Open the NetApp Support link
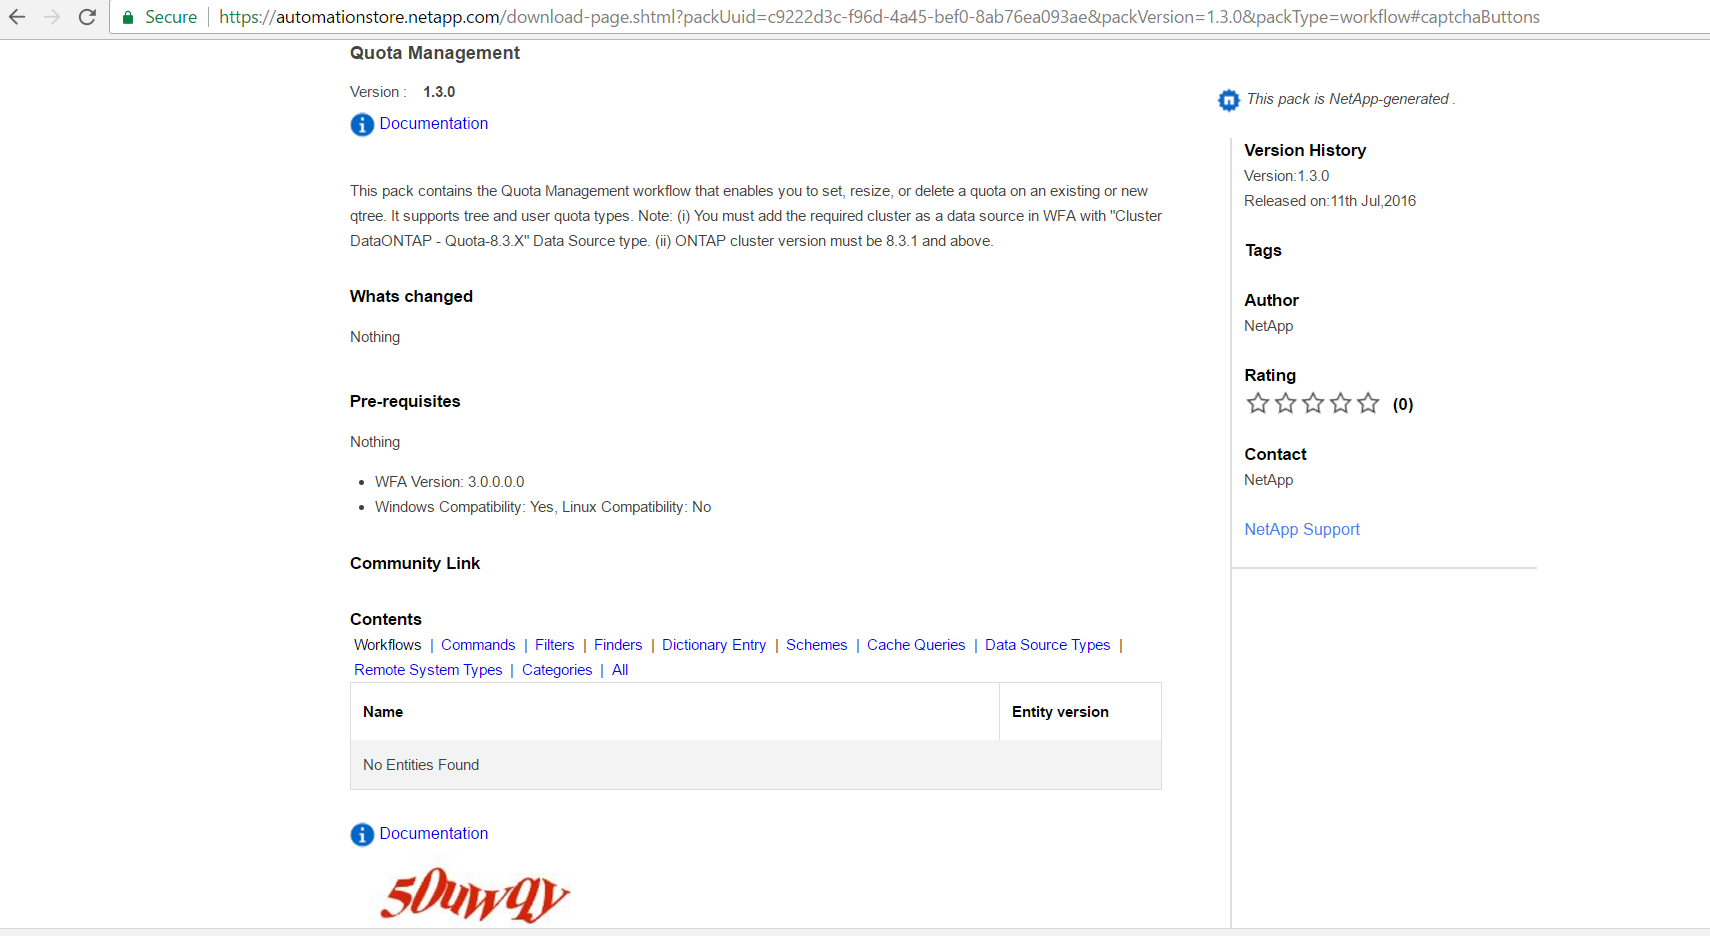 tap(1302, 529)
